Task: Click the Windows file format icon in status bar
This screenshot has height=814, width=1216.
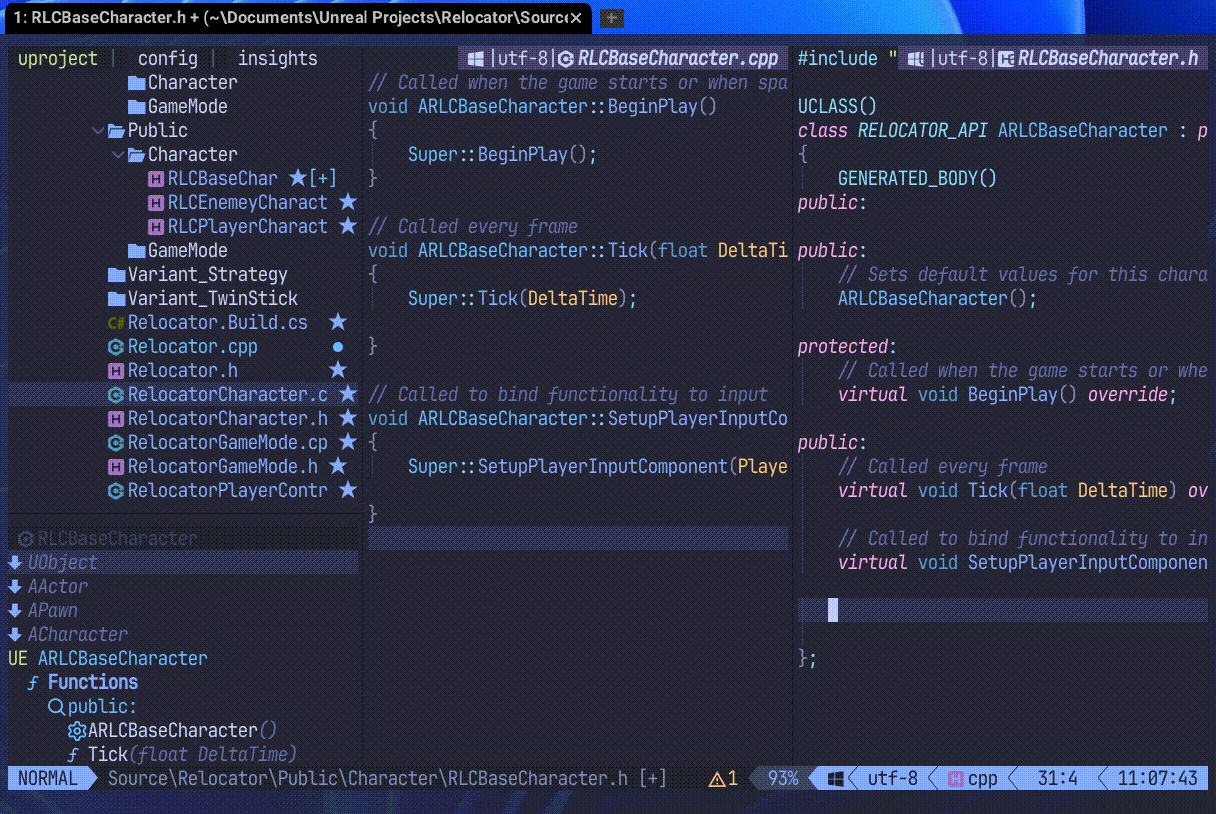Action: 836,778
